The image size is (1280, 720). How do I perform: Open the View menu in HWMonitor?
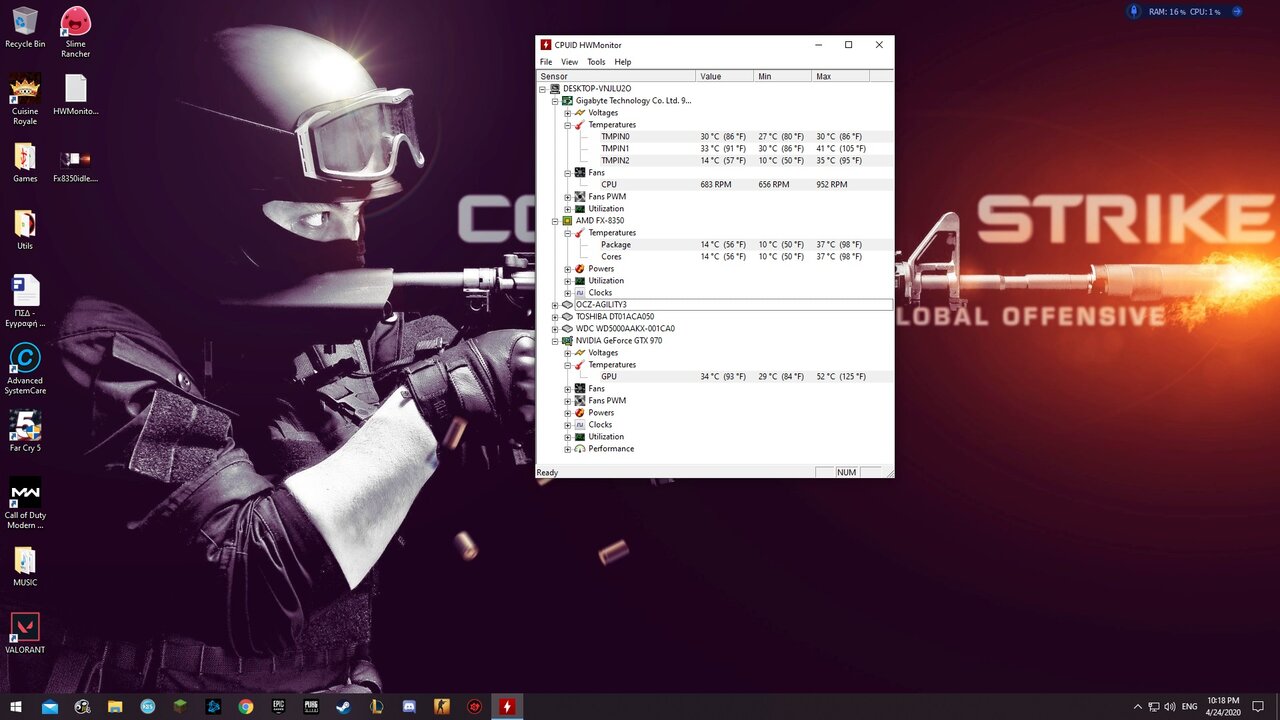coord(569,62)
